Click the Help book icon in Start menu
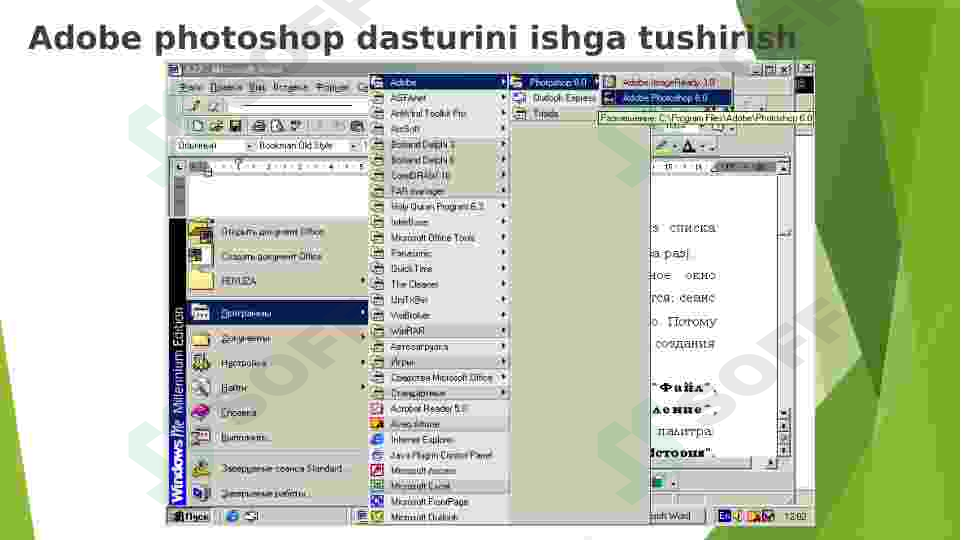Screen dimensions: 961x540 click(200, 412)
